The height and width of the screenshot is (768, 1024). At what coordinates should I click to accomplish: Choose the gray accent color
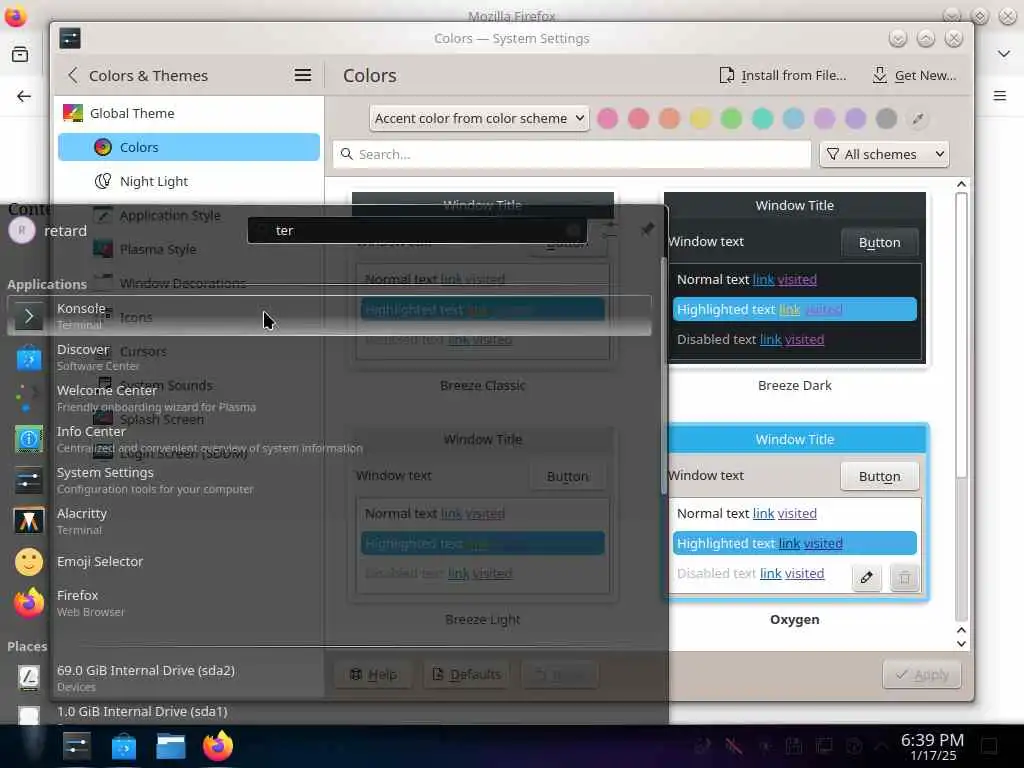pyautogui.click(x=886, y=118)
